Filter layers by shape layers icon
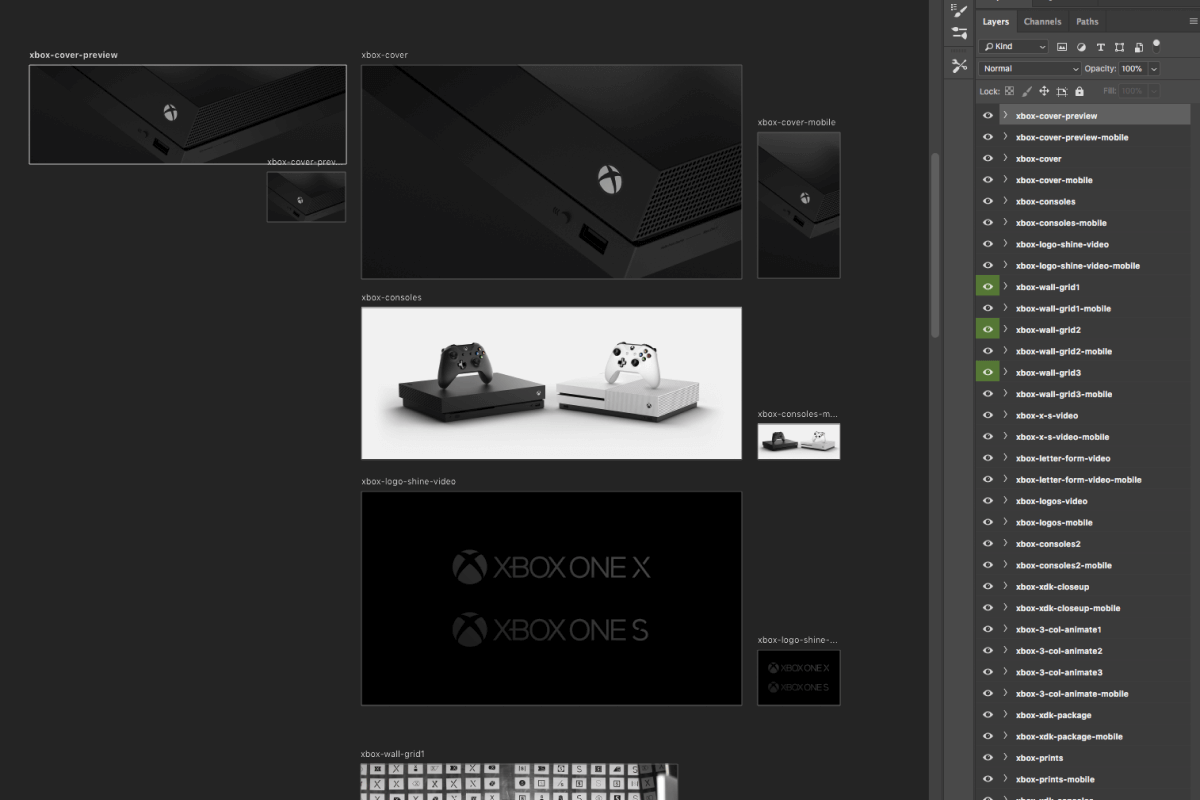Viewport: 1200px width, 800px height. click(x=1120, y=47)
